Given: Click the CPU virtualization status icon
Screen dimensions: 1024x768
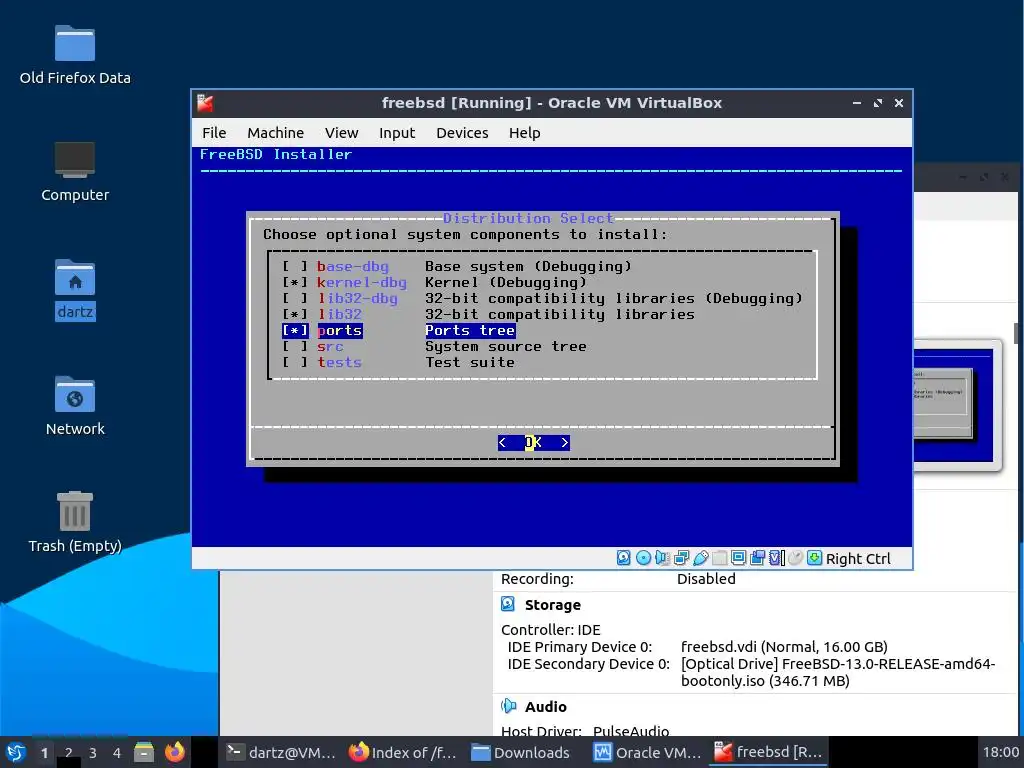Looking at the screenshot, I should pos(776,558).
